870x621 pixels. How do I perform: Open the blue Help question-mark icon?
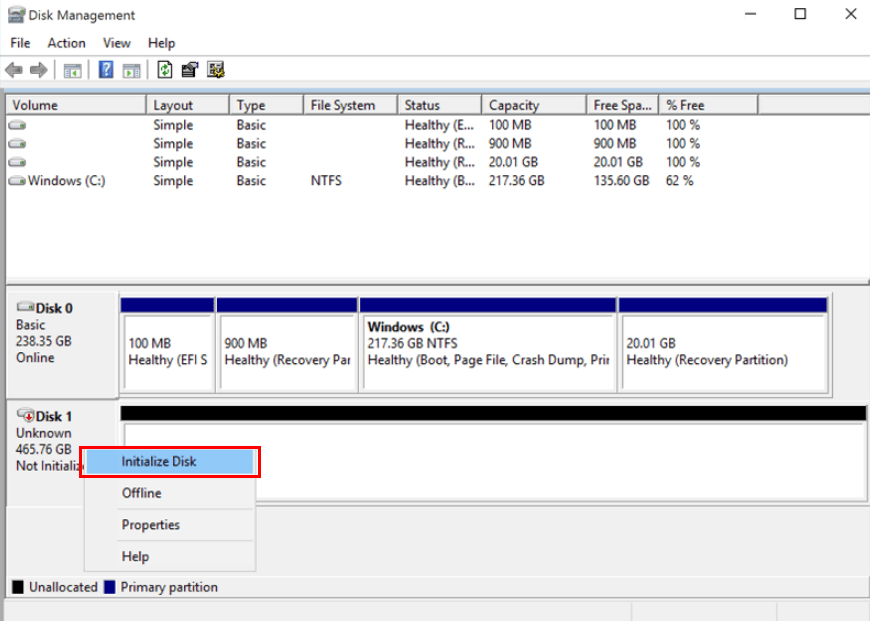pos(105,70)
